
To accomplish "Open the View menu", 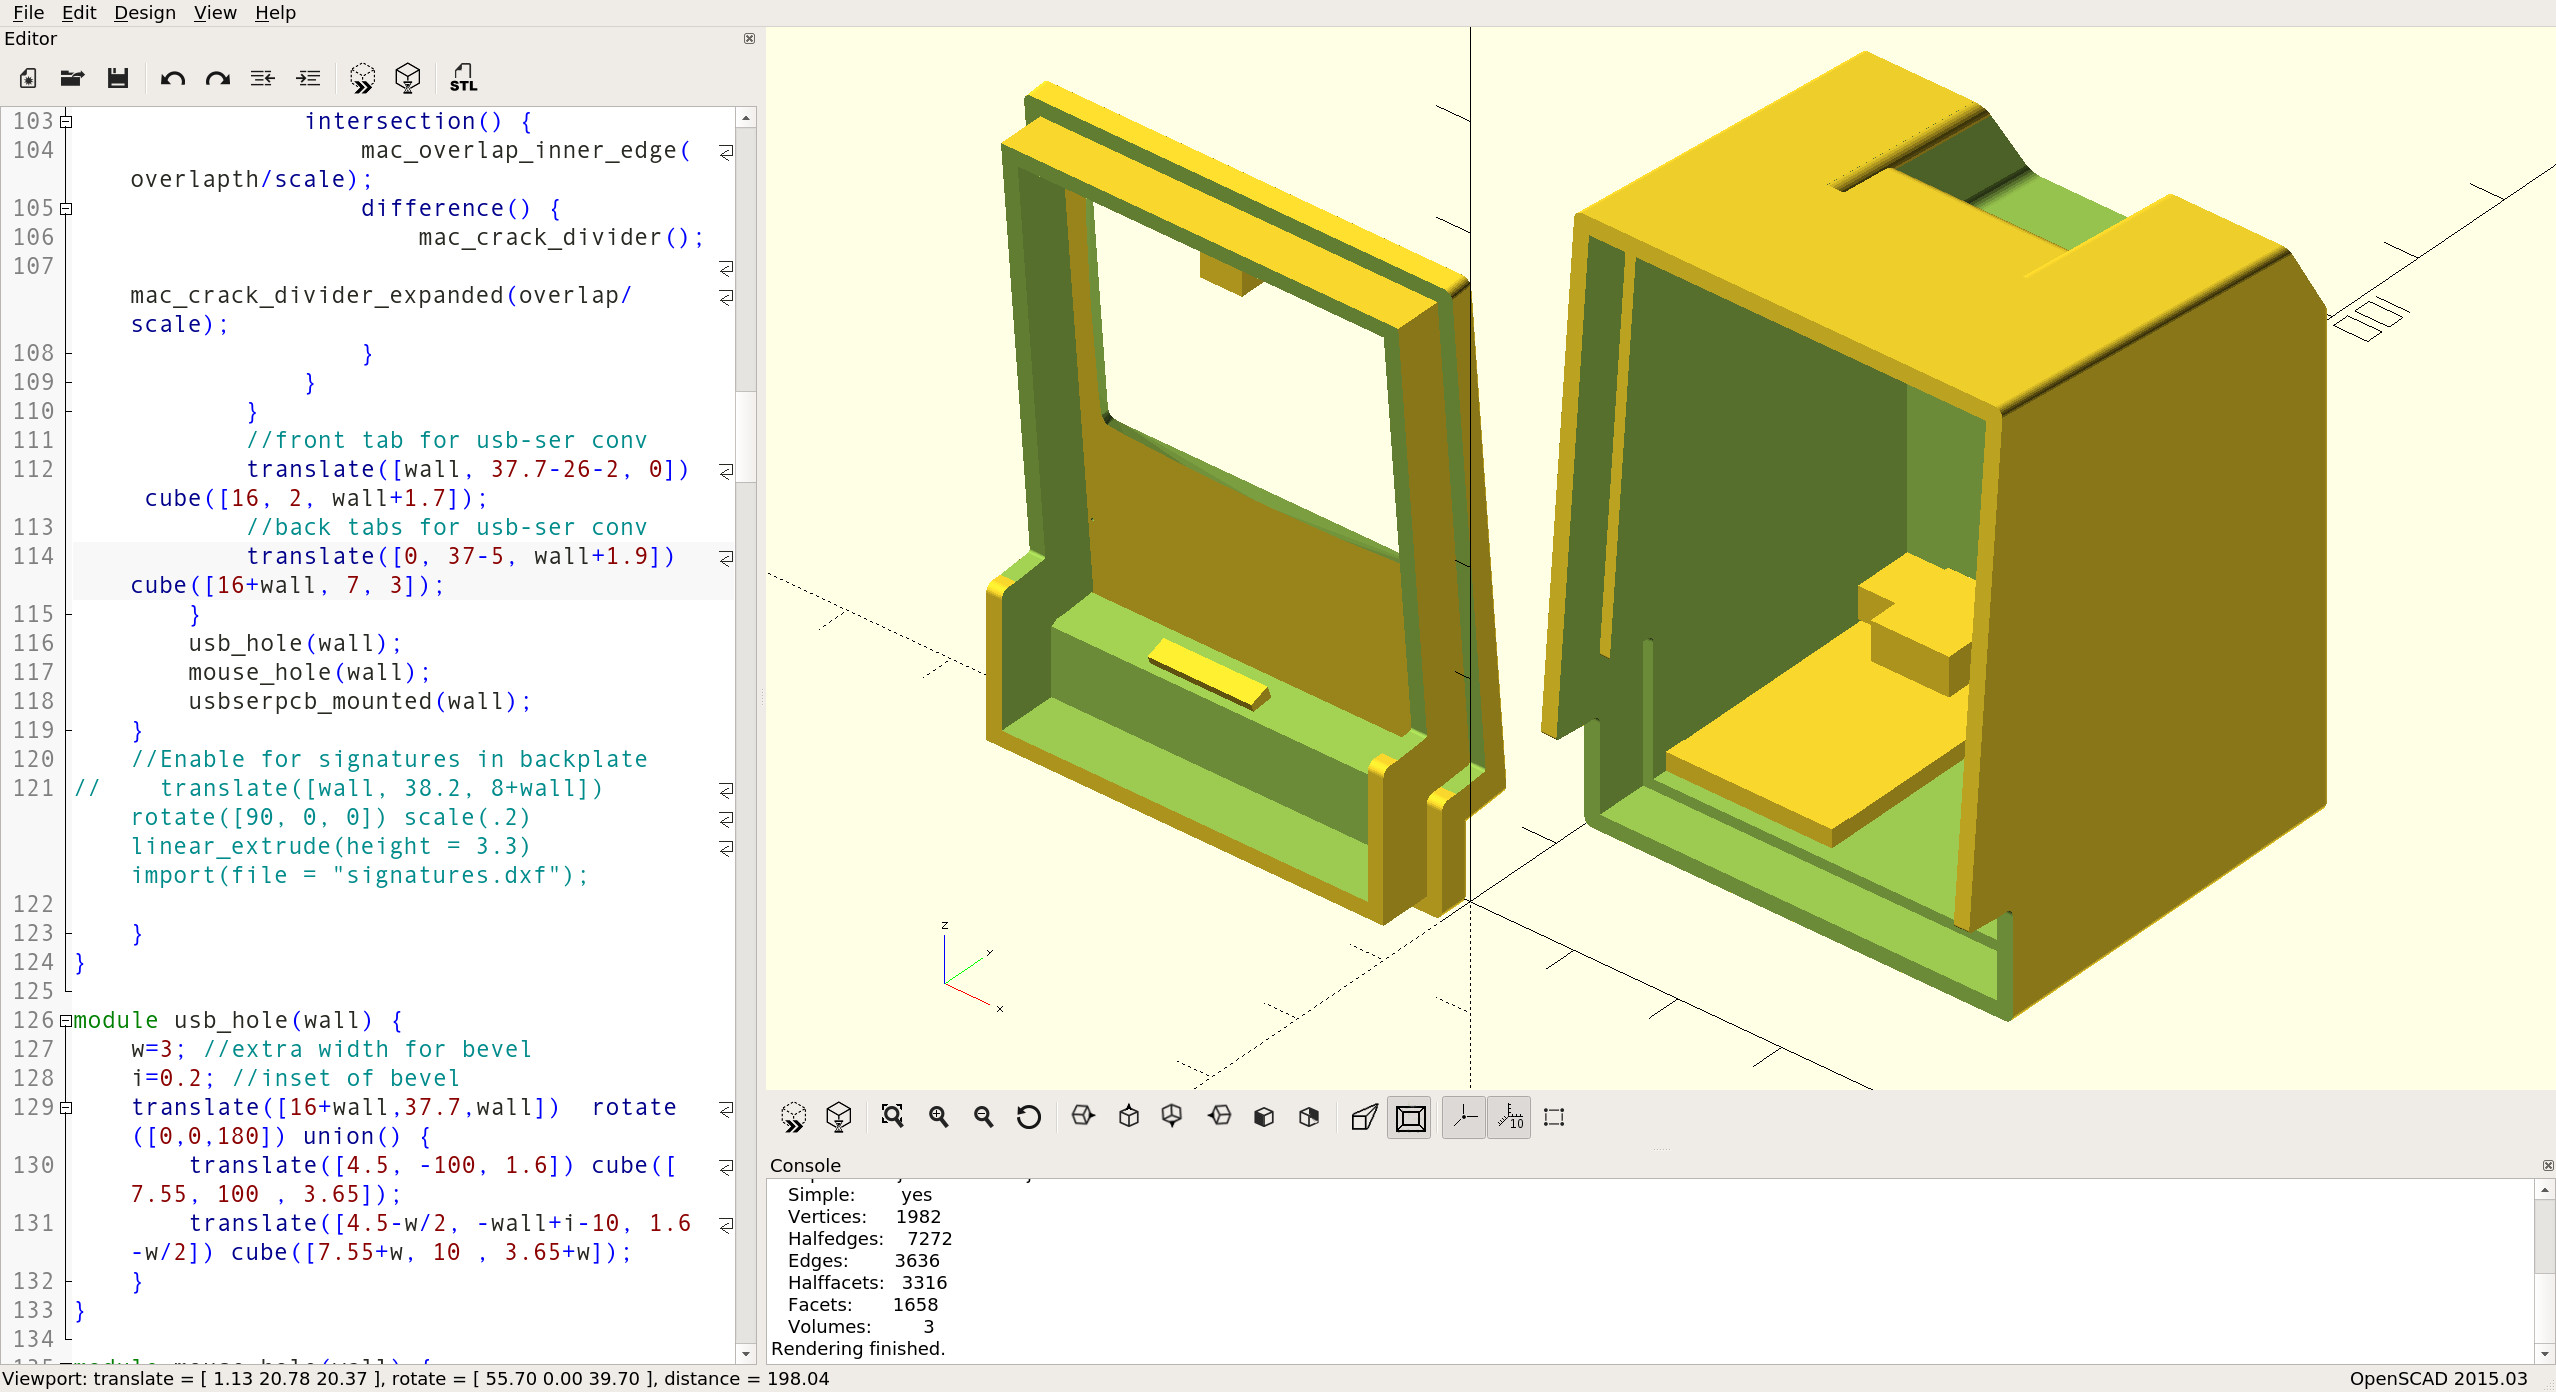I will tap(214, 12).
